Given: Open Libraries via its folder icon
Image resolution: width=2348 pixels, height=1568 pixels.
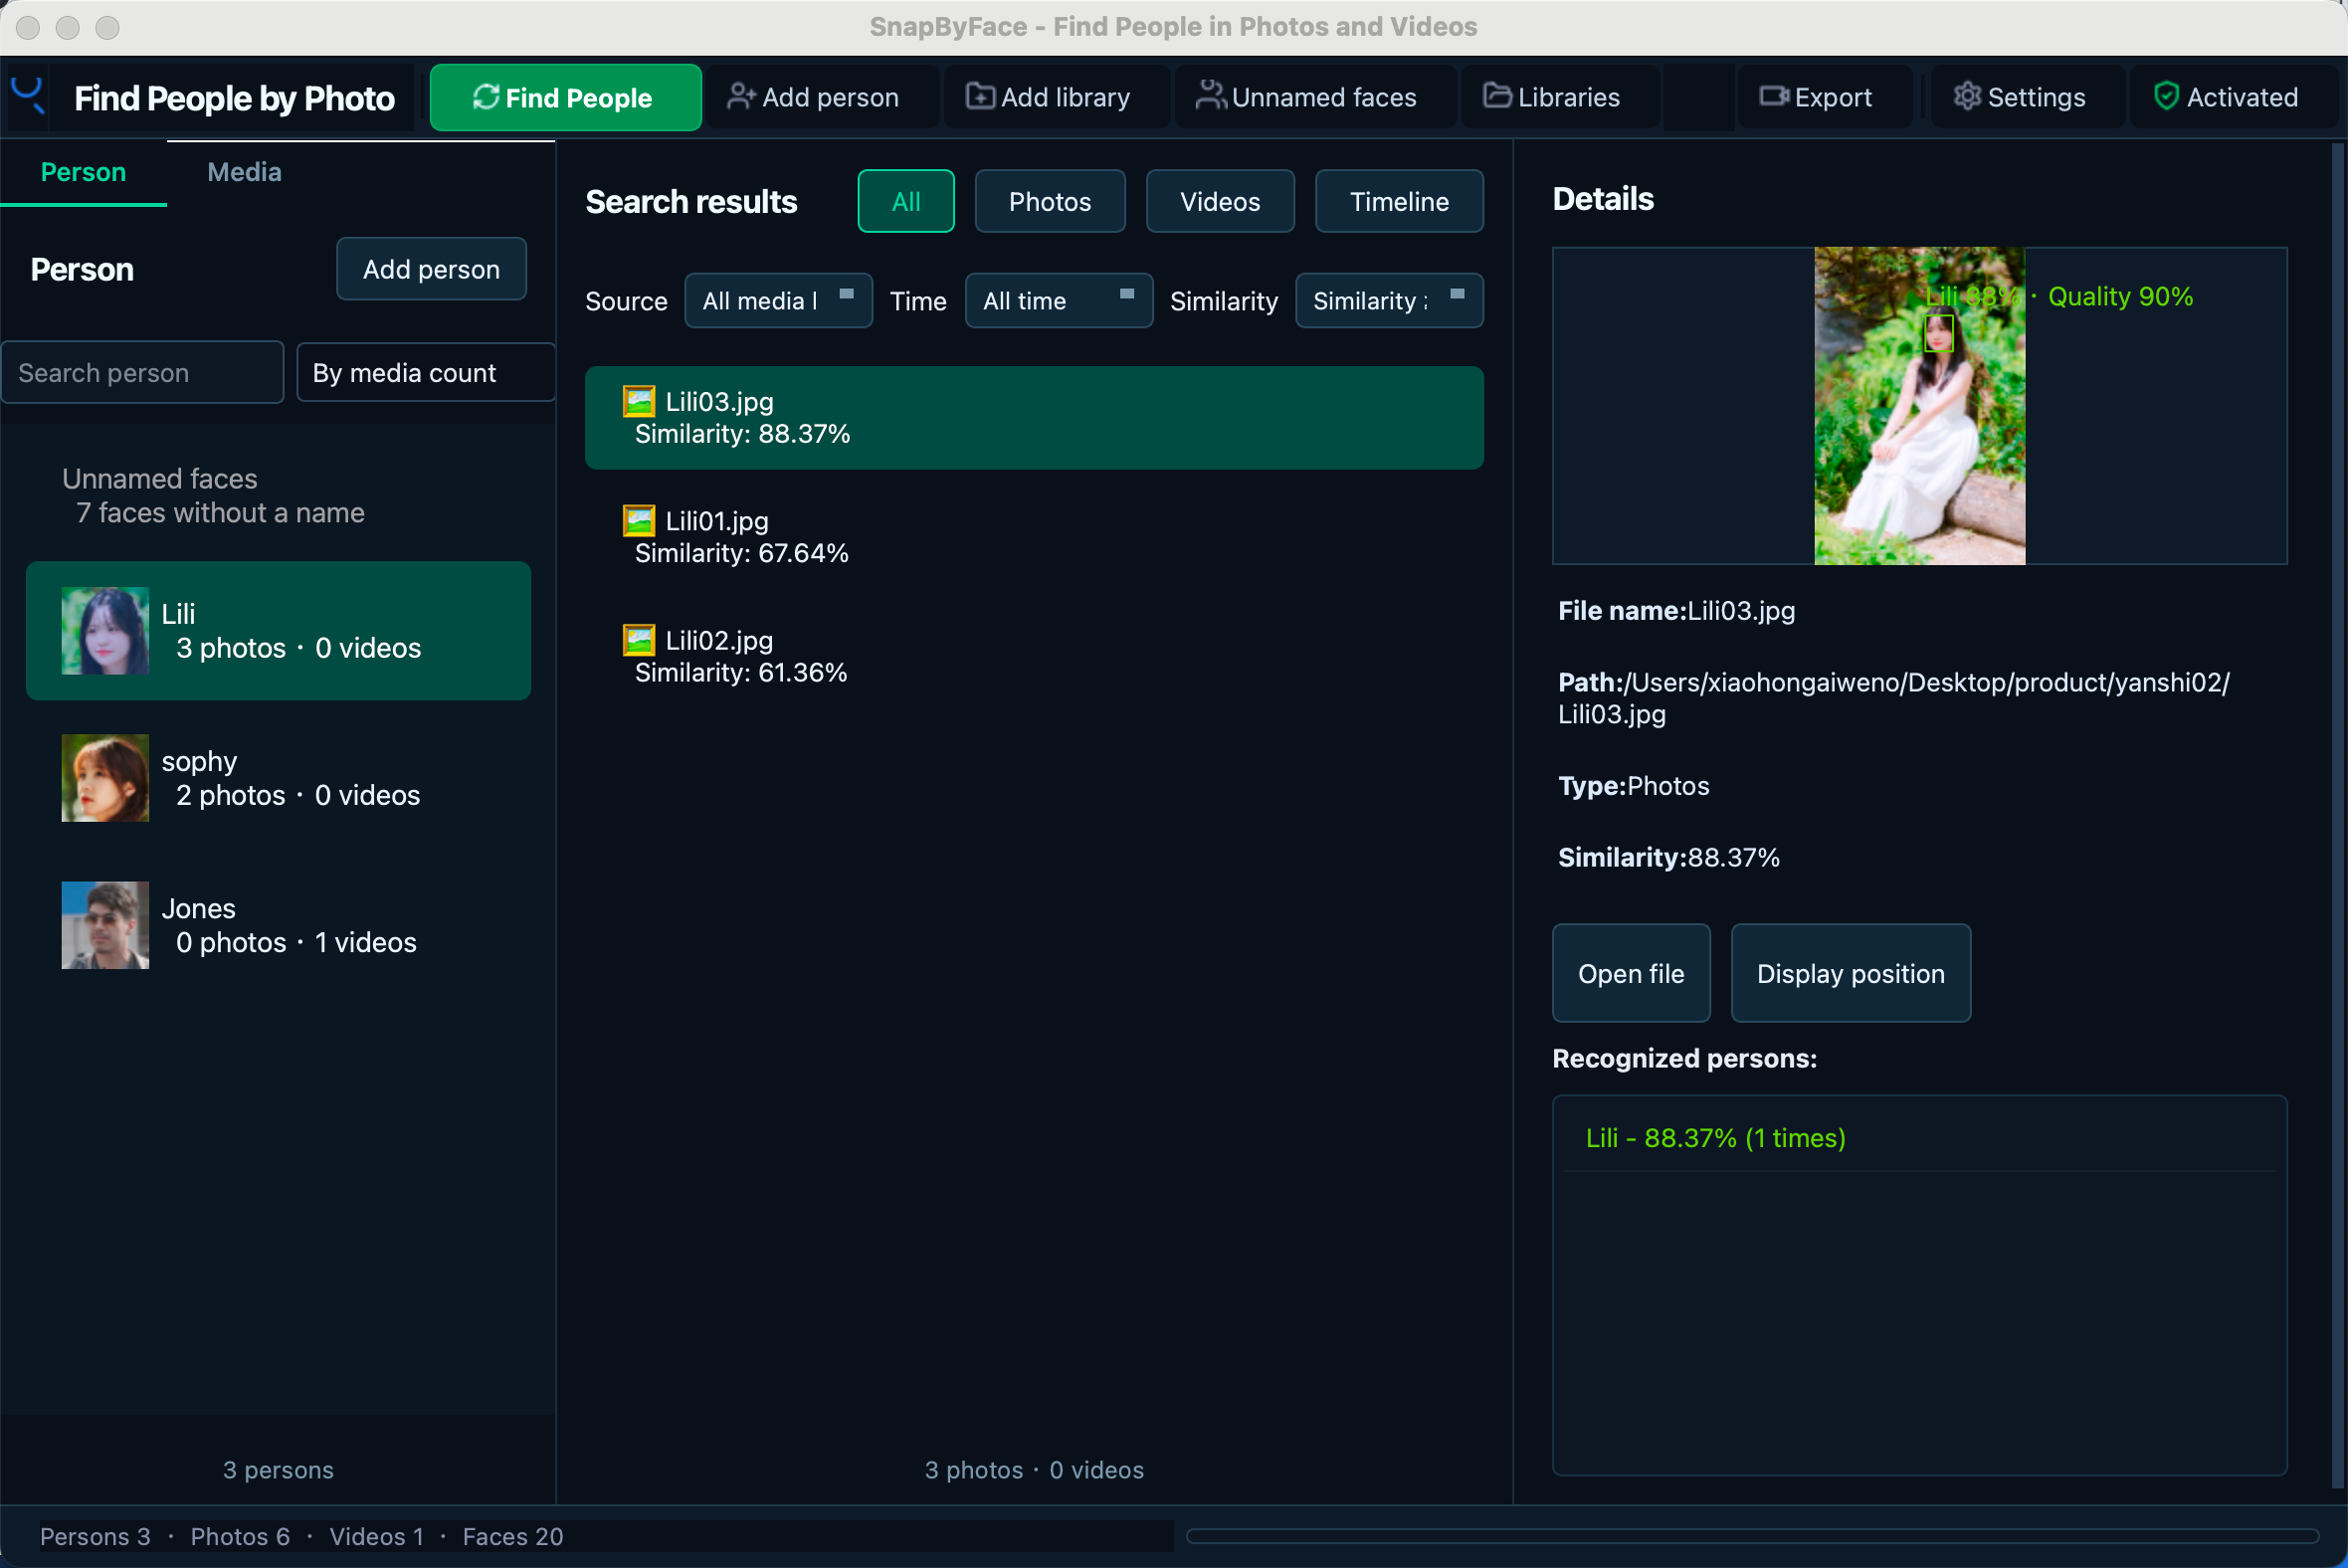Looking at the screenshot, I should pyautogui.click(x=1497, y=96).
